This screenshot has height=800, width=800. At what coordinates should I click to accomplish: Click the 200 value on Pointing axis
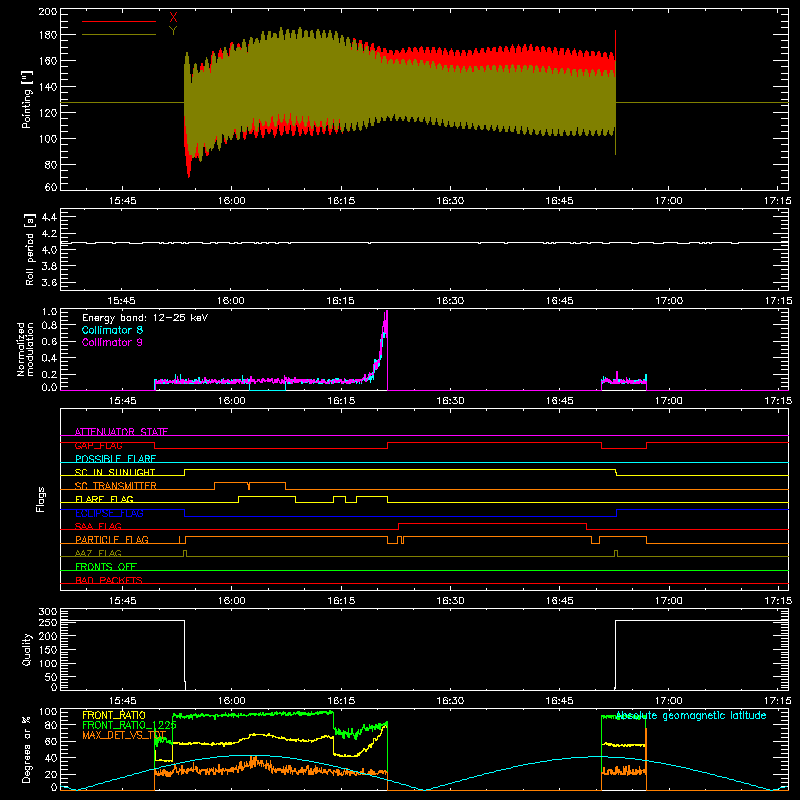tap(47, 11)
